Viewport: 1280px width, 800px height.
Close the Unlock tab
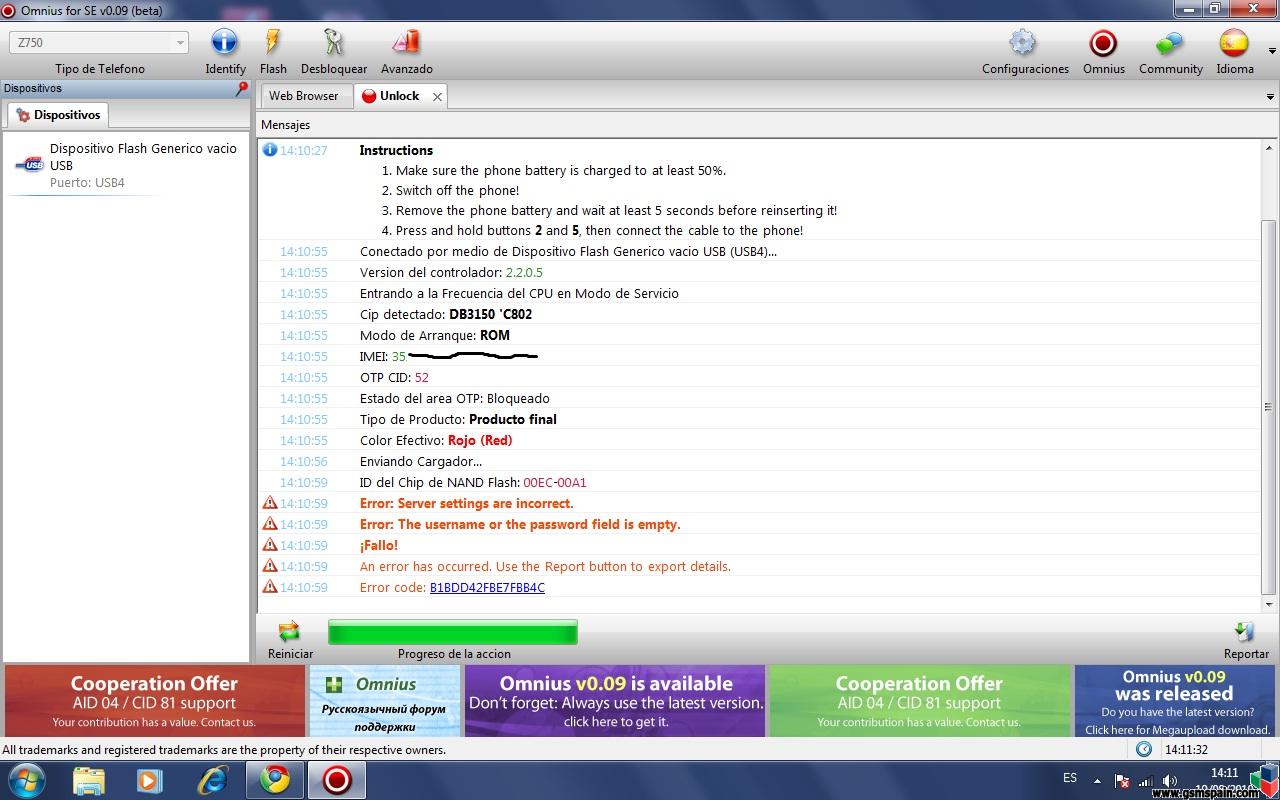437,96
